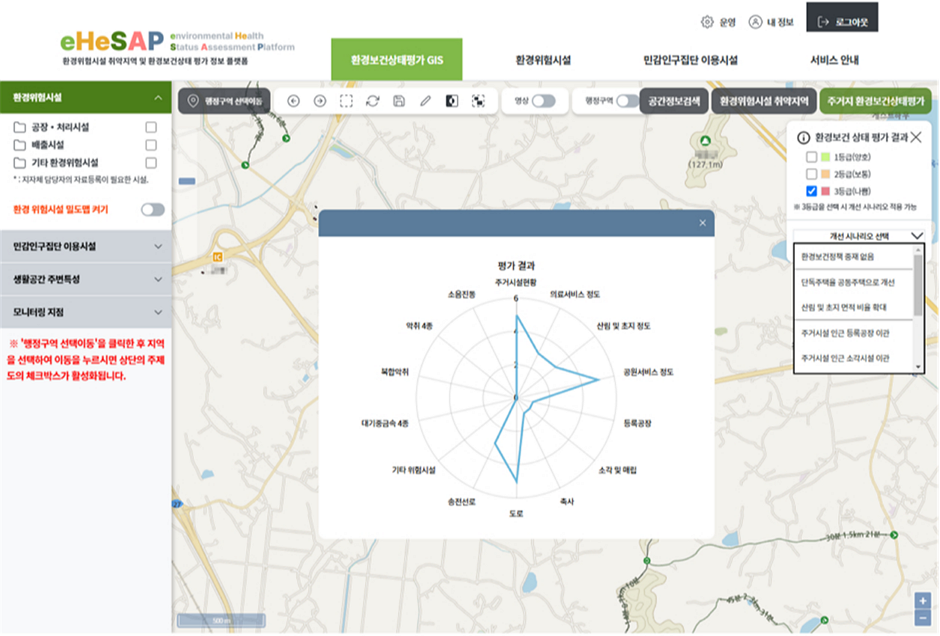Close the 평가 결과 radar chart popup
The width and height of the screenshot is (940, 636).
703,223
